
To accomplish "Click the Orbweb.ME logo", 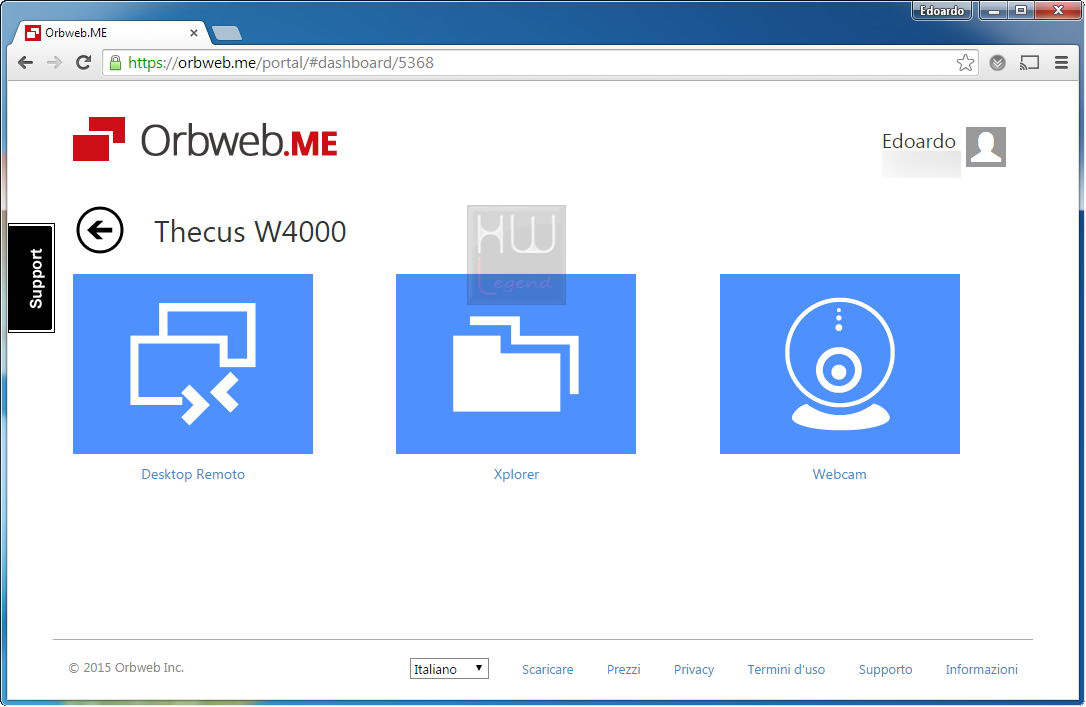I will tap(205, 140).
